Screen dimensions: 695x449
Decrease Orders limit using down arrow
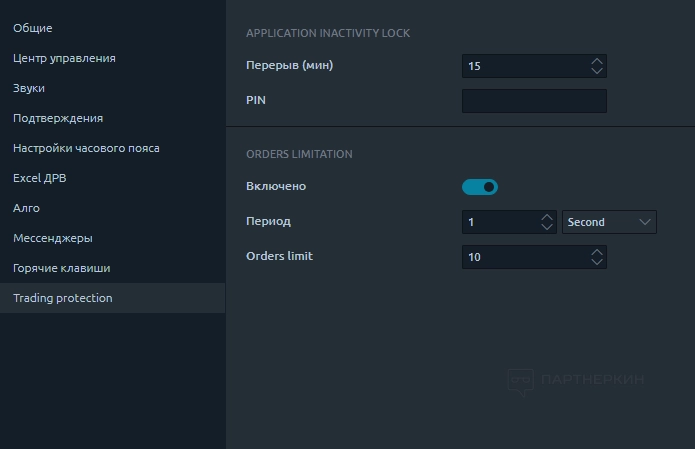coord(597,262)
